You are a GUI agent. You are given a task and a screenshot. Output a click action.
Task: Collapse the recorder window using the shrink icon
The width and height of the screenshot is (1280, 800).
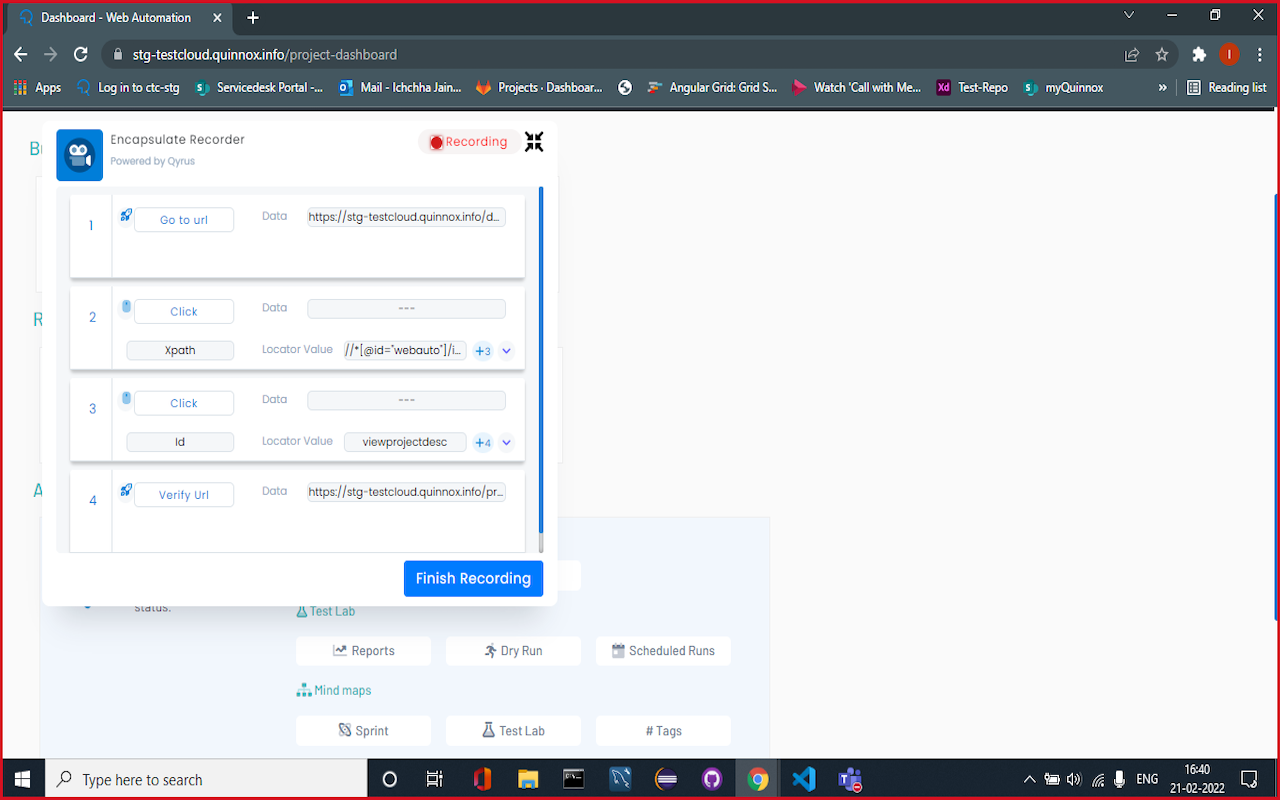[534, 142]
